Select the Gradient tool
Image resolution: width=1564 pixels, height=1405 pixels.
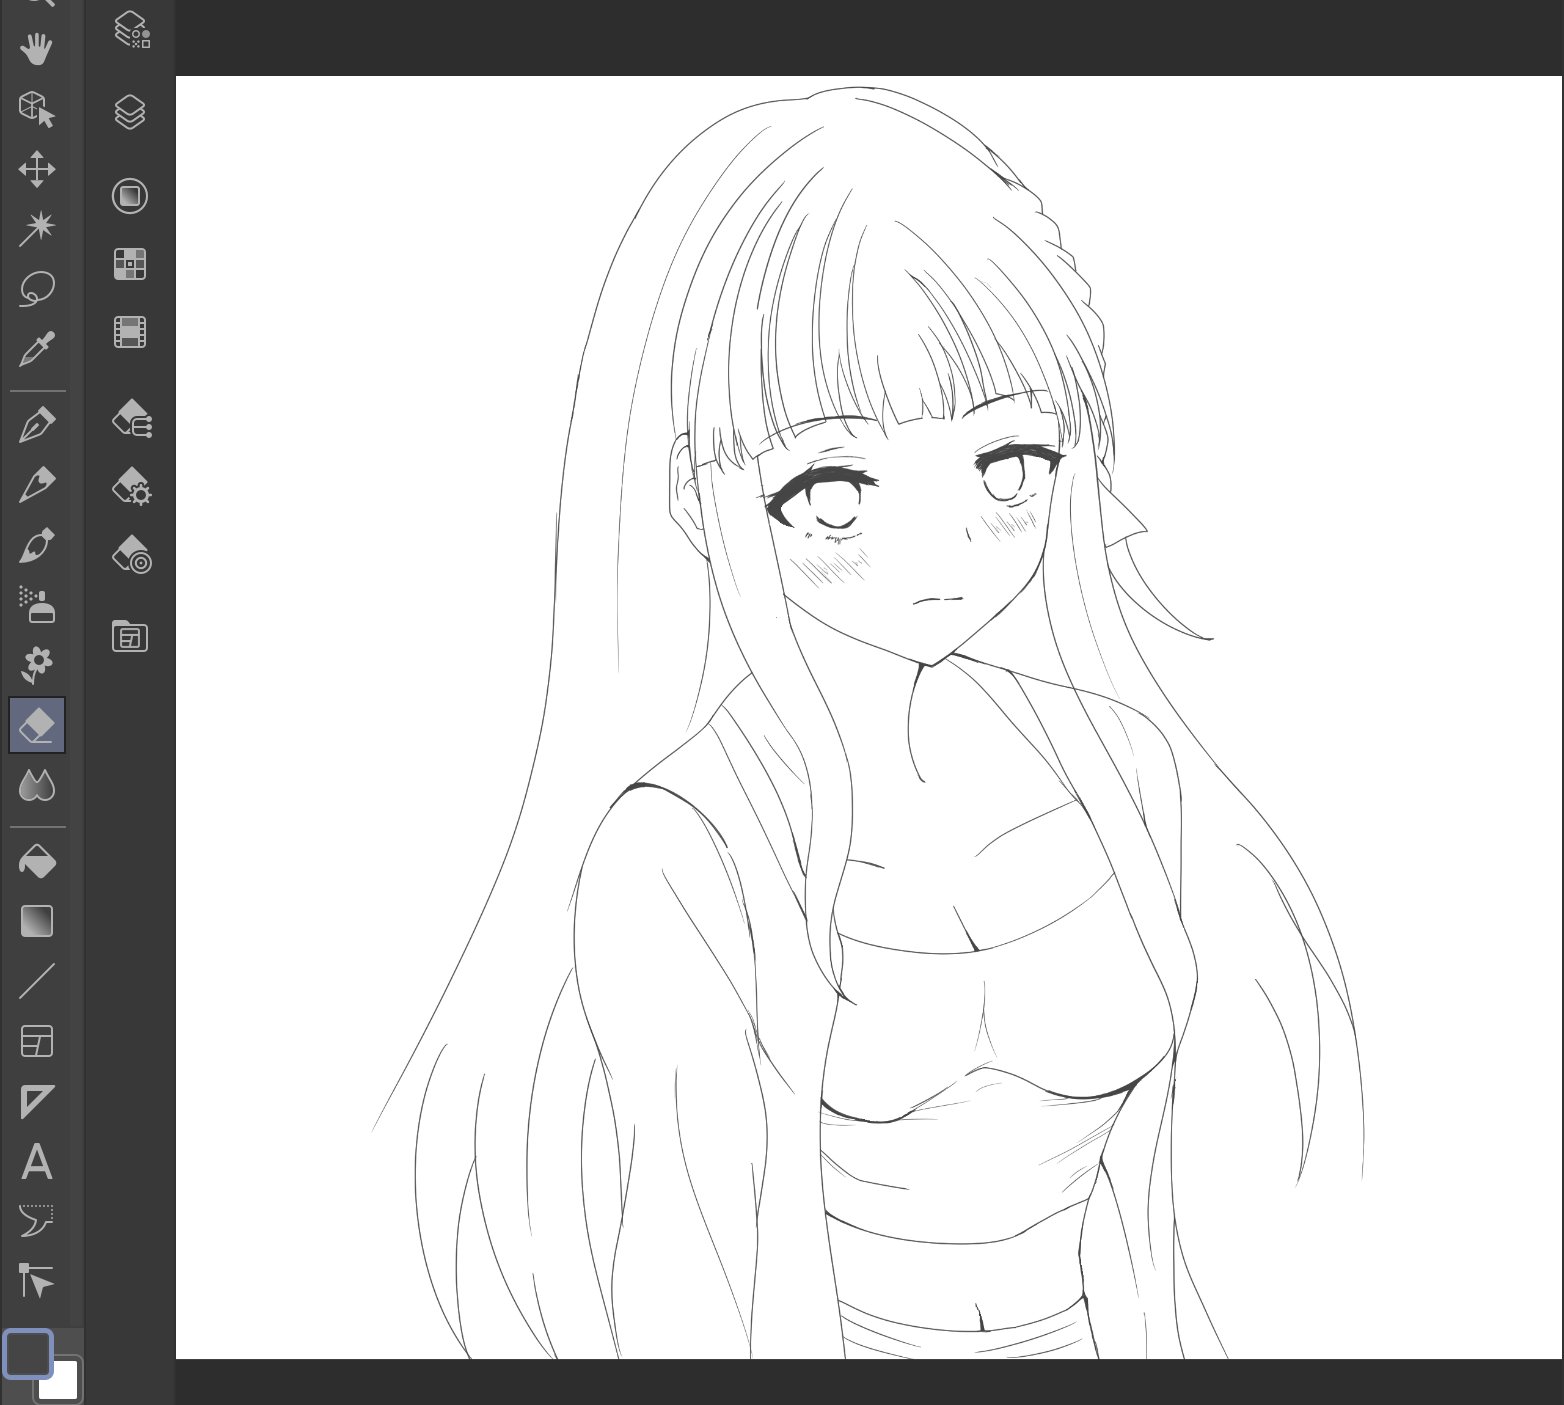pyautogui.click(x=37, y=921)
